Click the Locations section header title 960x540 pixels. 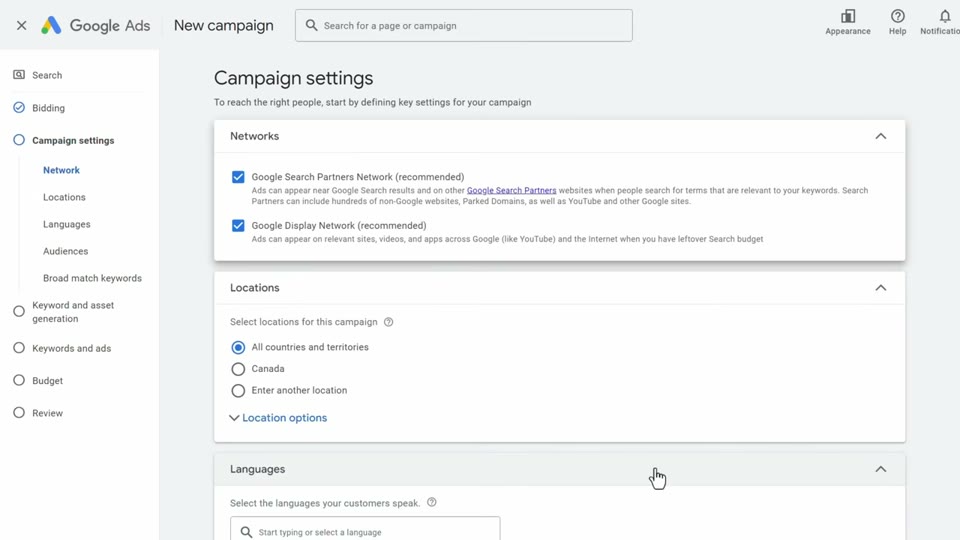[x=255, y=288]
